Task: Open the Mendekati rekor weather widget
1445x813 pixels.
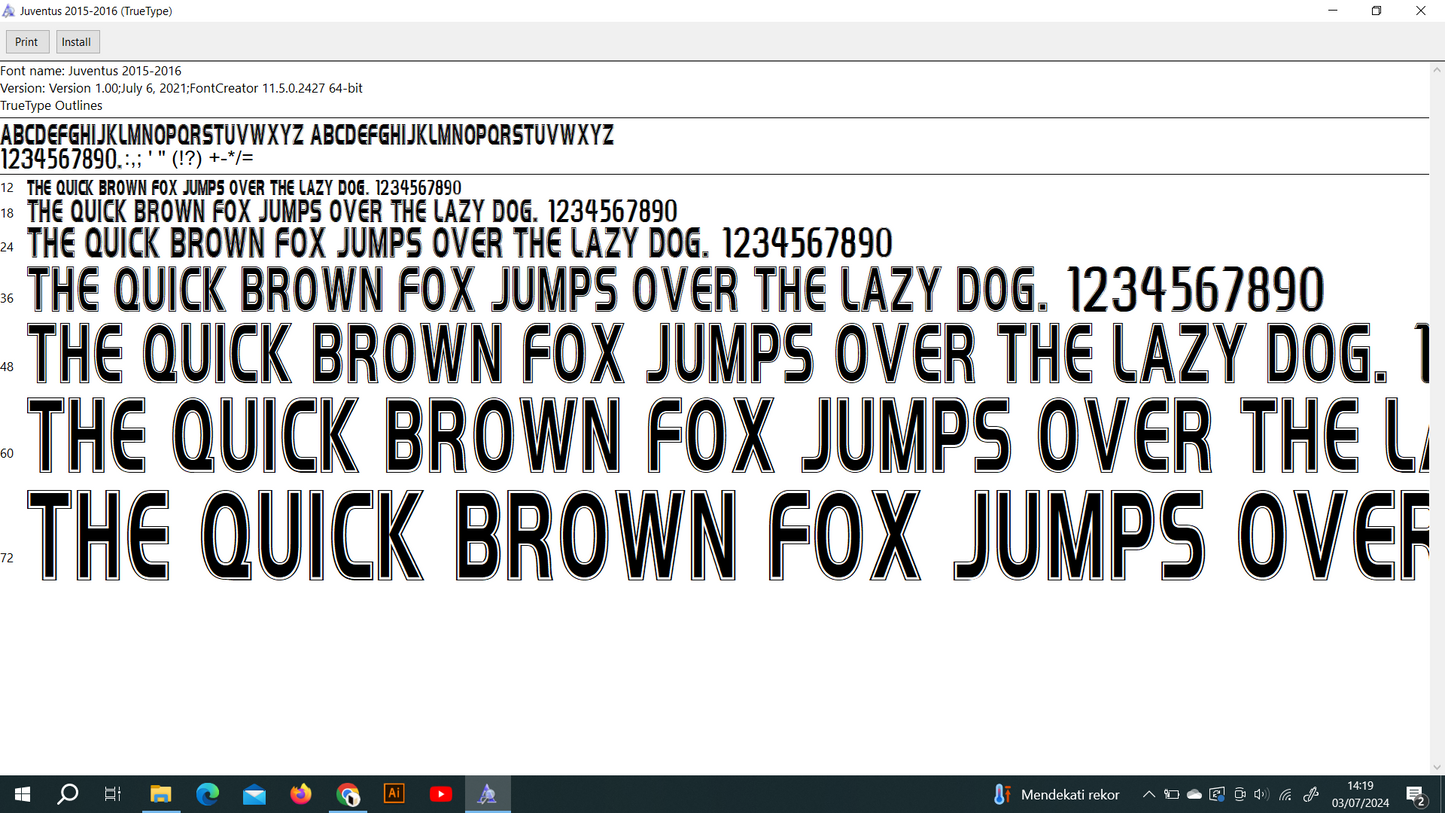Action: pyautogui.click(x=1056, y=794)
